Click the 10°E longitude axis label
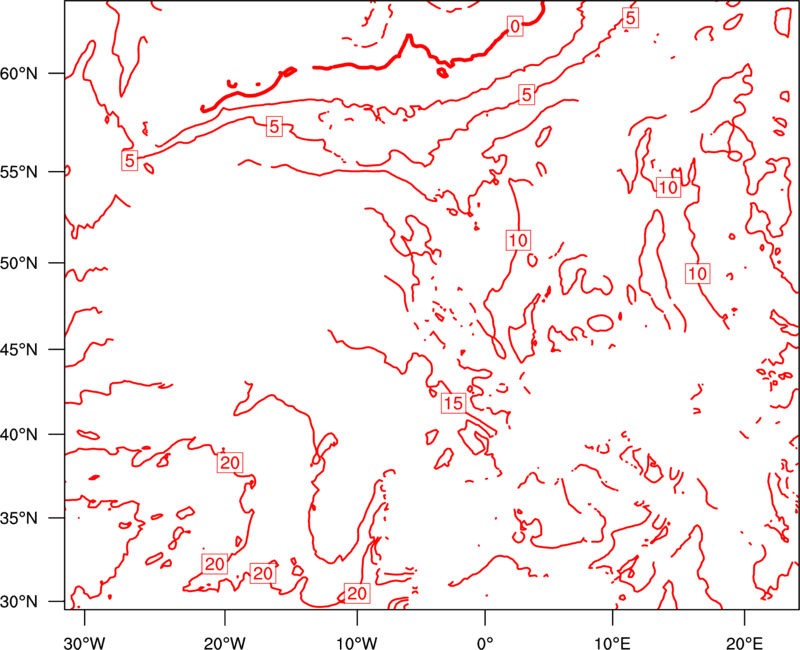 pyautogui.click(x=612, y=642)
